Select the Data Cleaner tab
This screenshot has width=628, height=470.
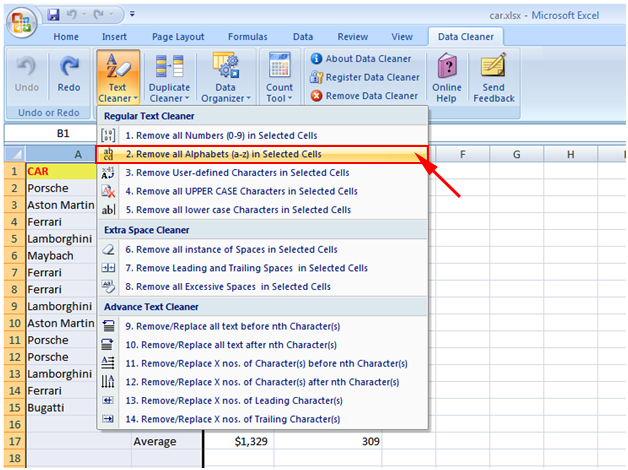pyautogui.click(x=465, y=37)
